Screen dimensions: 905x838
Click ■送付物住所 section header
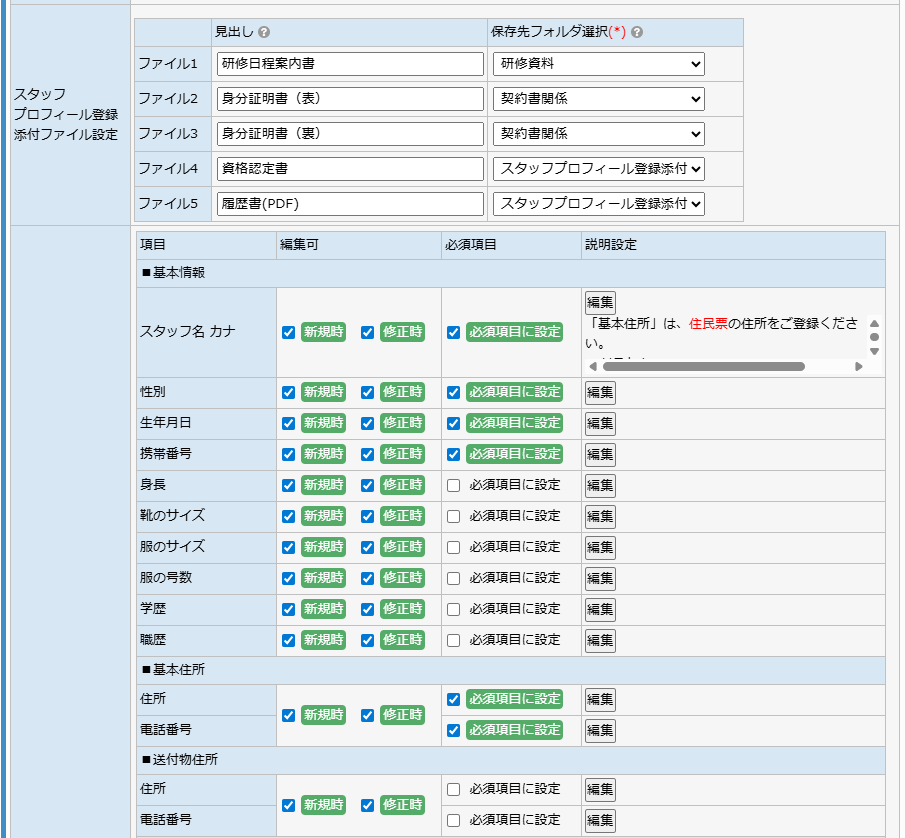(511, 760)
